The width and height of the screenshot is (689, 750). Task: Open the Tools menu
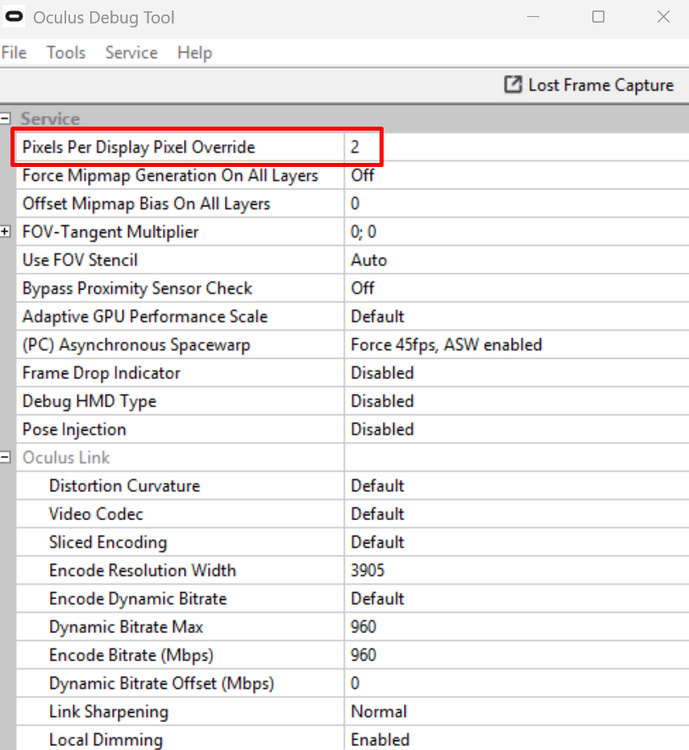pos(66,53)
